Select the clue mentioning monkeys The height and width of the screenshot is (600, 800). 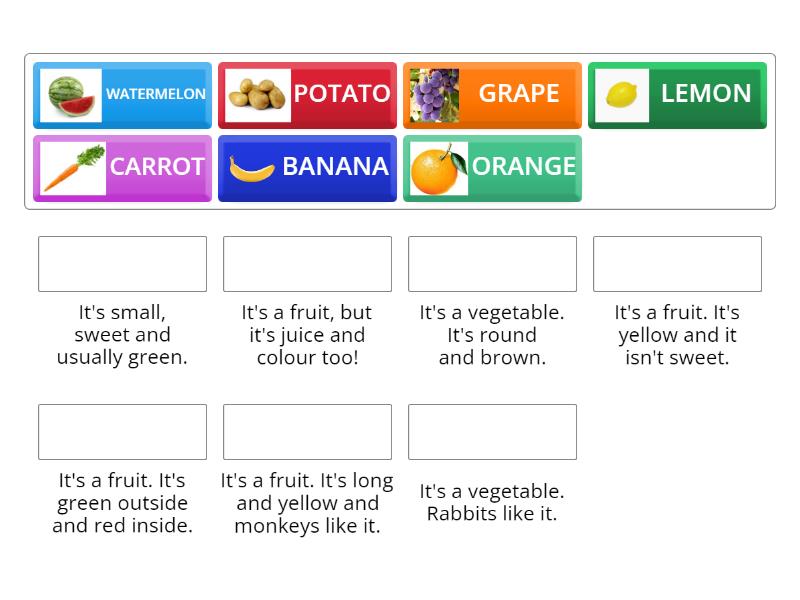click(x=307, y=503)
